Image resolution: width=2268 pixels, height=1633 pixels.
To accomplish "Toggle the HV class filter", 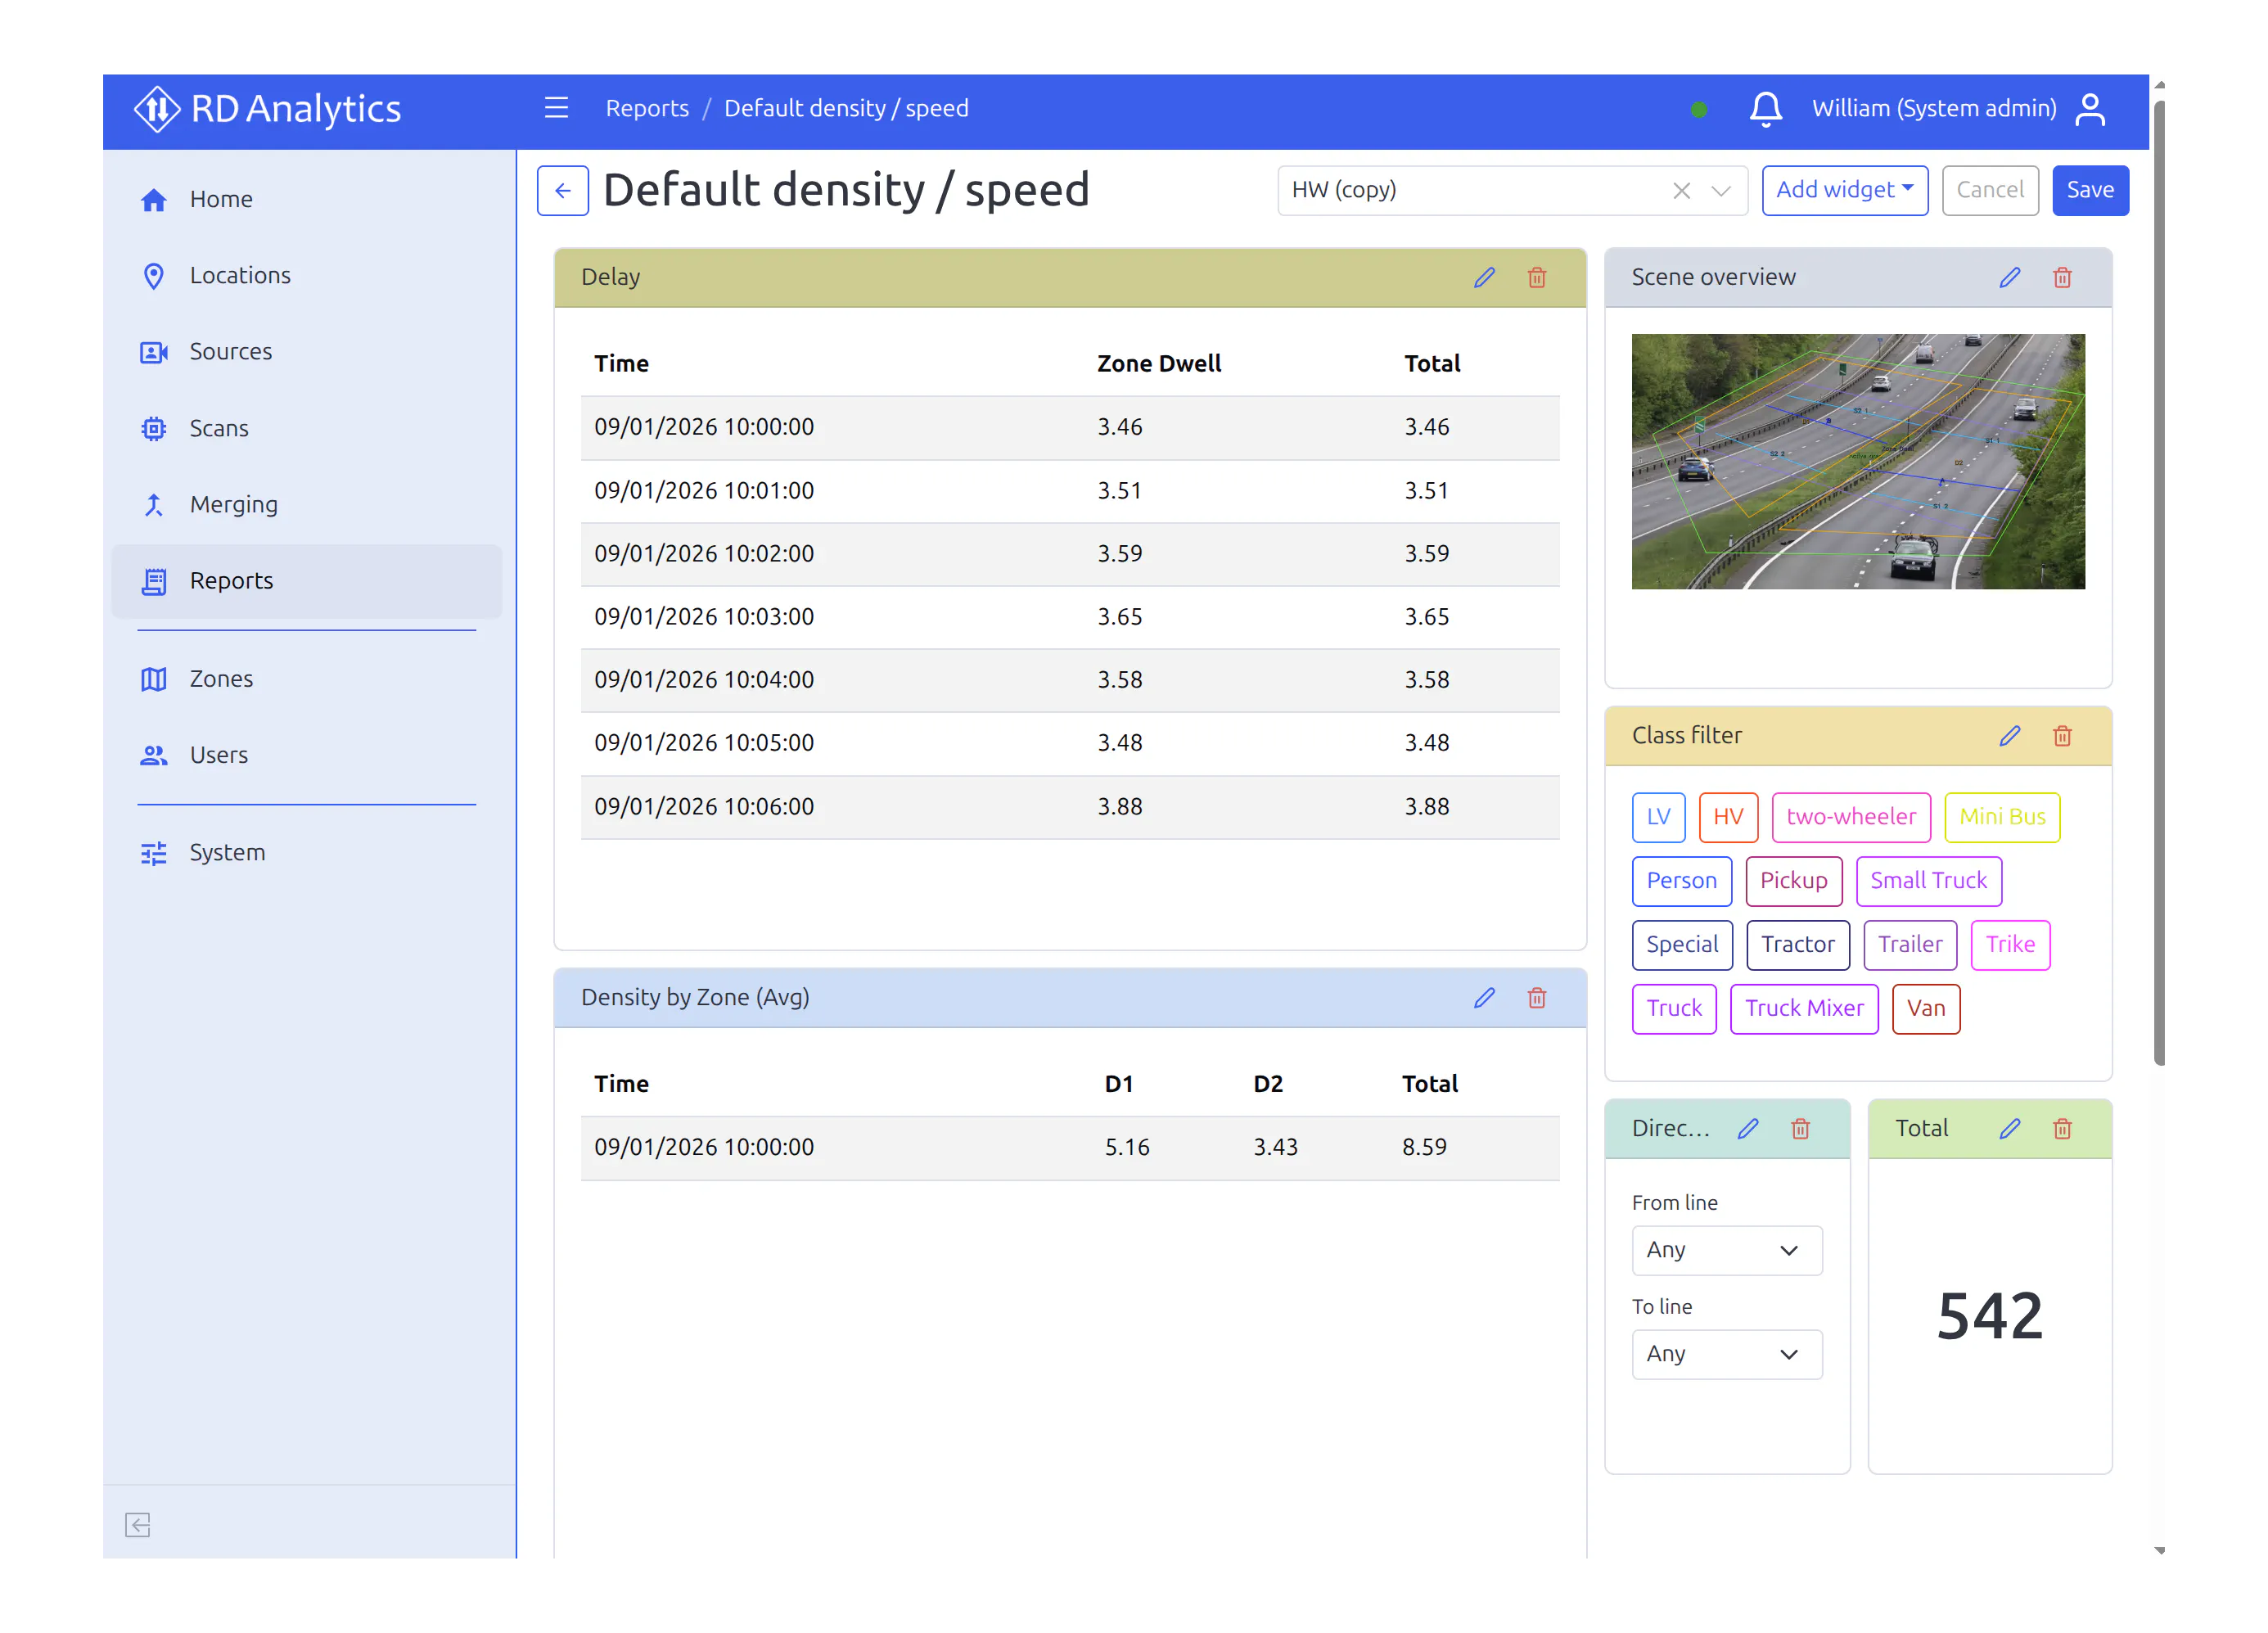I will click(x=1728, y=817).
